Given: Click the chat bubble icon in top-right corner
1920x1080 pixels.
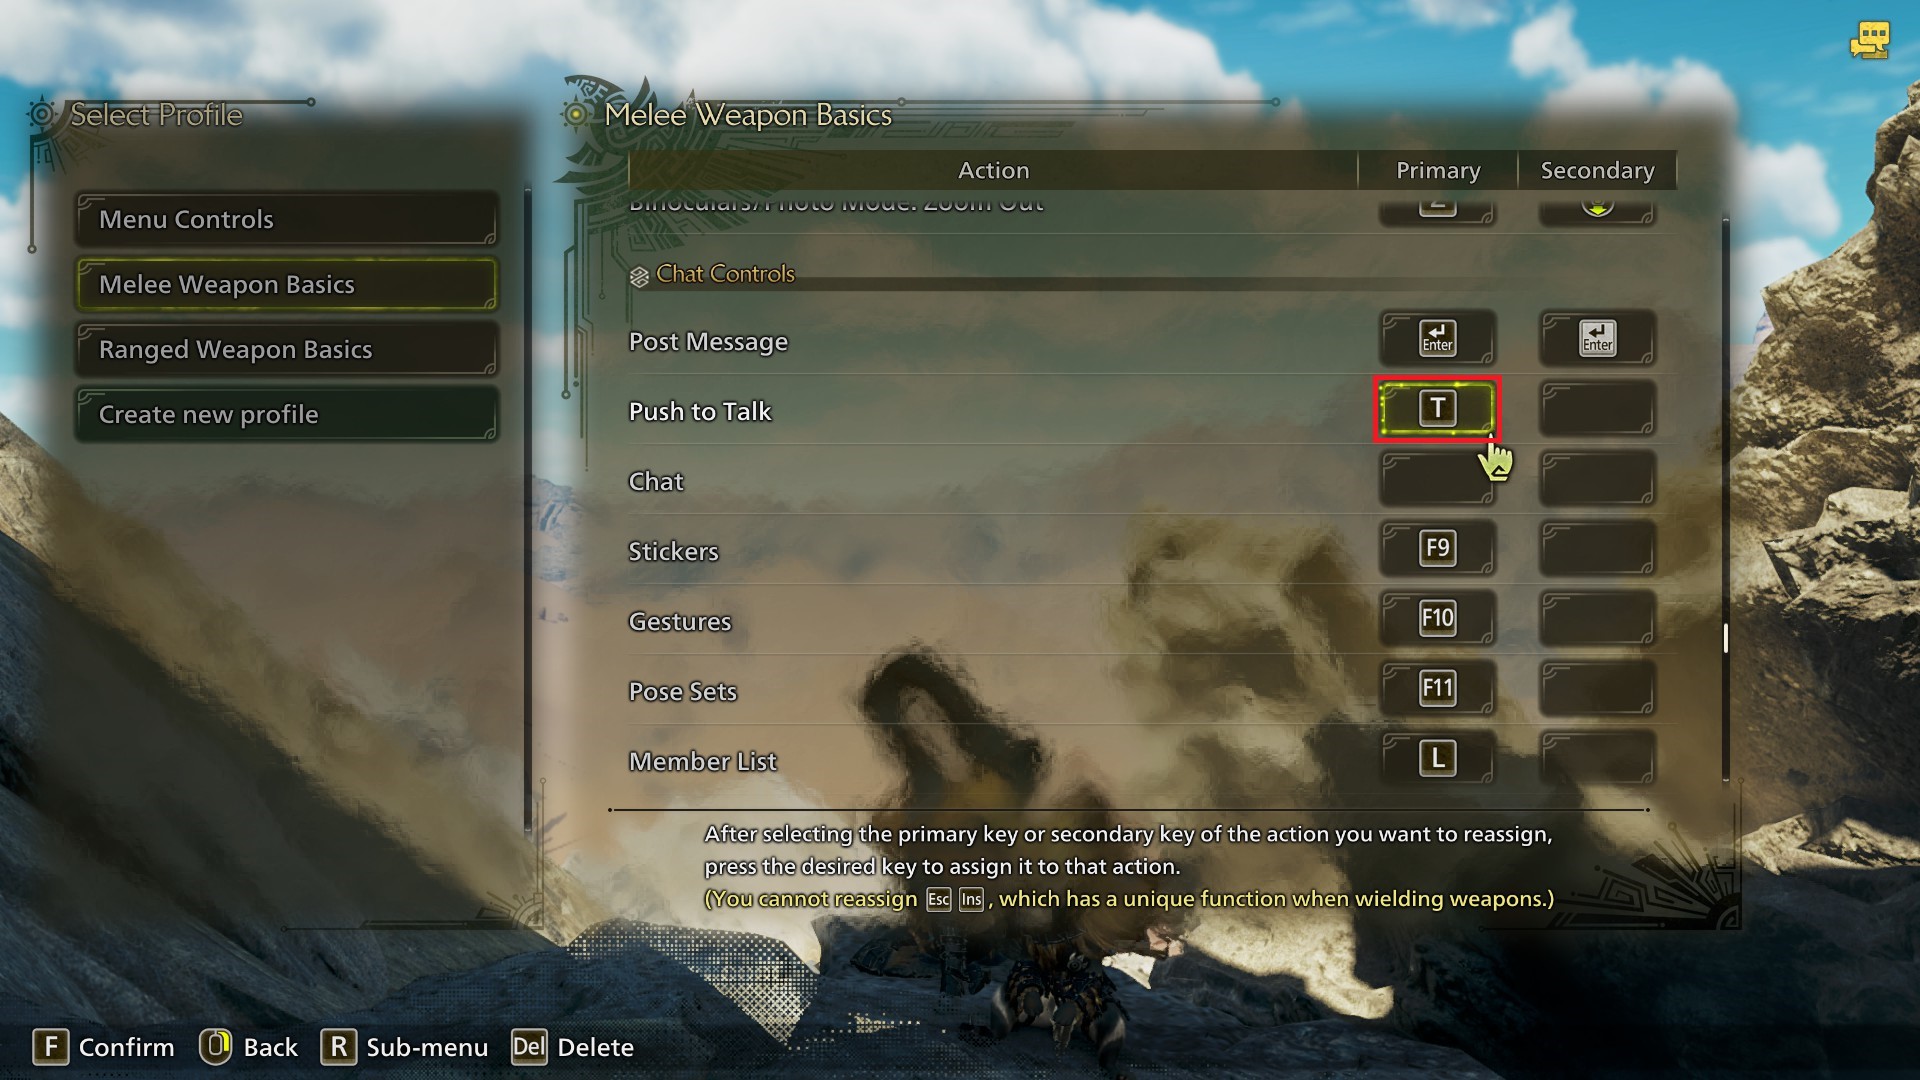Looking at the screenshot, I should click(1869, 41).
